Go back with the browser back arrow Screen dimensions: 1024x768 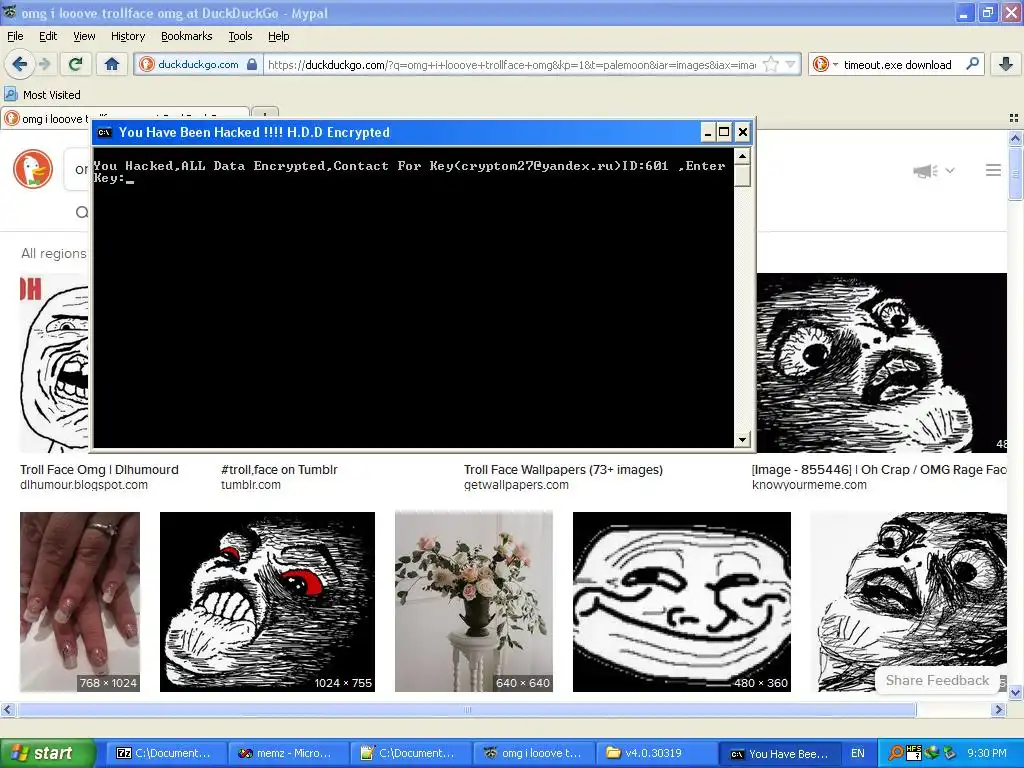[20, 64]
